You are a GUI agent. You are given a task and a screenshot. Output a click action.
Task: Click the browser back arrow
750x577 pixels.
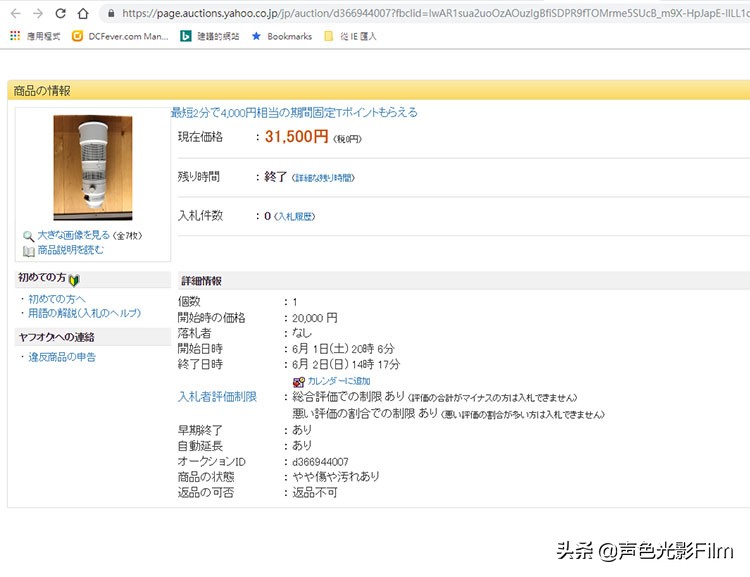point(16,13)
